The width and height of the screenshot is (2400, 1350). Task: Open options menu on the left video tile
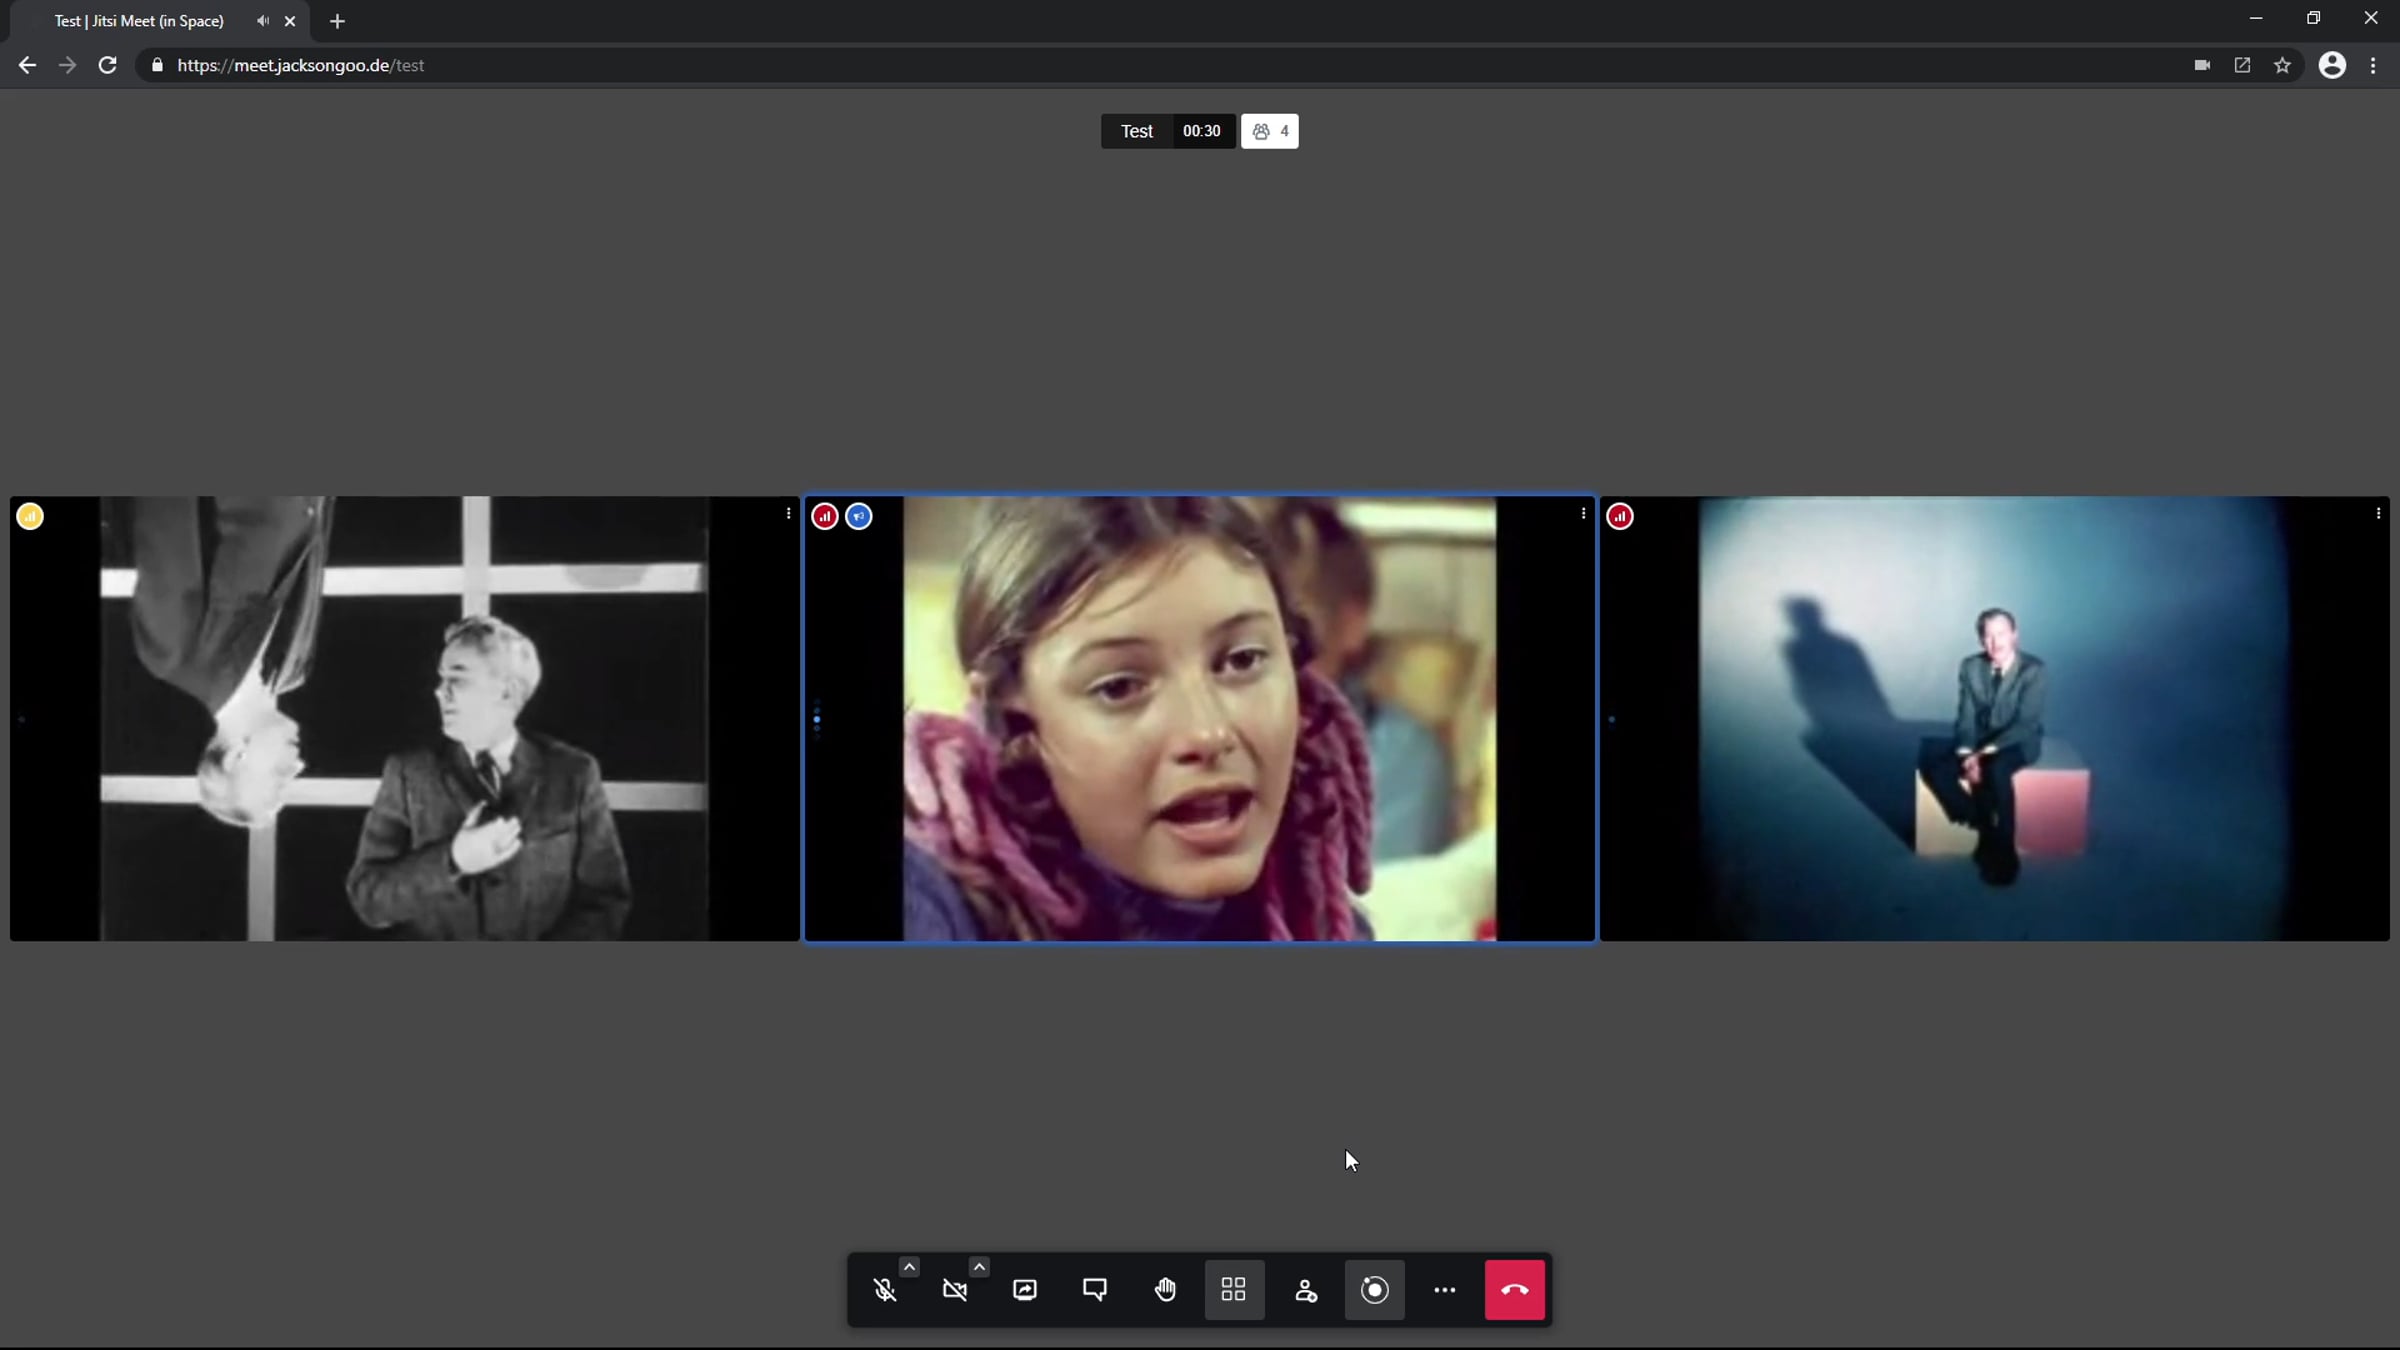[x=788, y=514]
